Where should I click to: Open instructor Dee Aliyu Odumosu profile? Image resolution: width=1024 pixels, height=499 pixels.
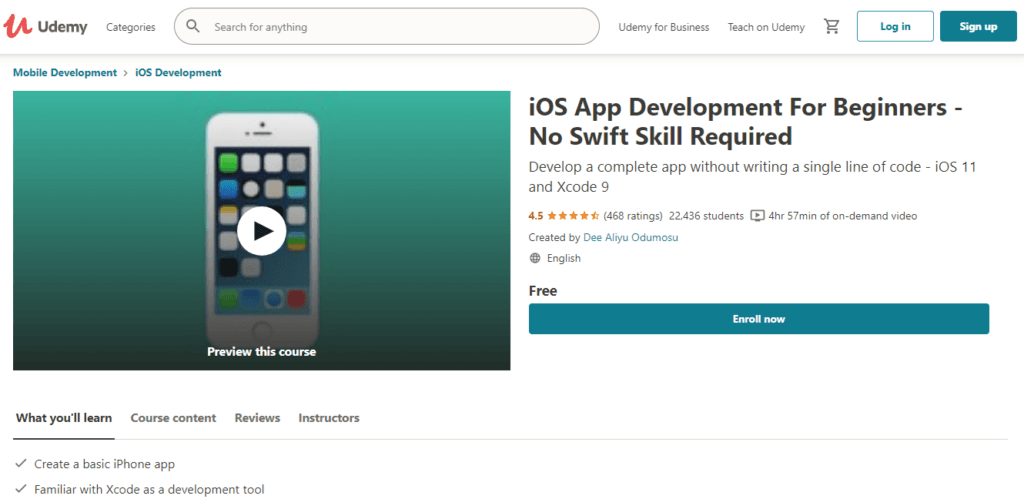(x=631, y=237)
